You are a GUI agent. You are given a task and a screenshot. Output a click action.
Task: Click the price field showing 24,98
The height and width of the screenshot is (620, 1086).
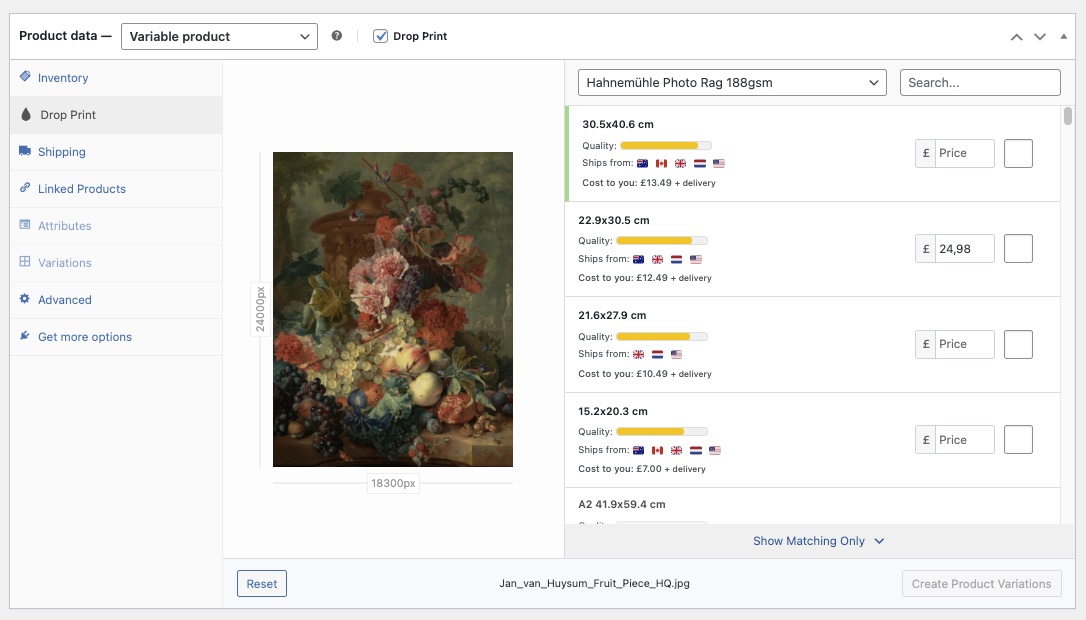964,249
